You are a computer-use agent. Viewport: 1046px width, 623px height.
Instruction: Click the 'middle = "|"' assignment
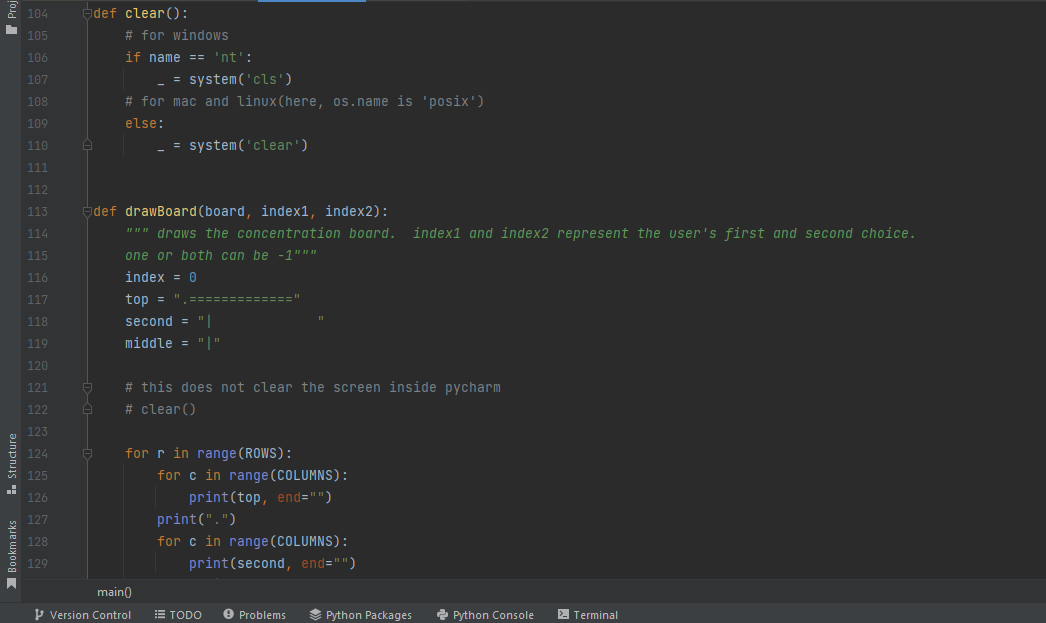(173, 344)
